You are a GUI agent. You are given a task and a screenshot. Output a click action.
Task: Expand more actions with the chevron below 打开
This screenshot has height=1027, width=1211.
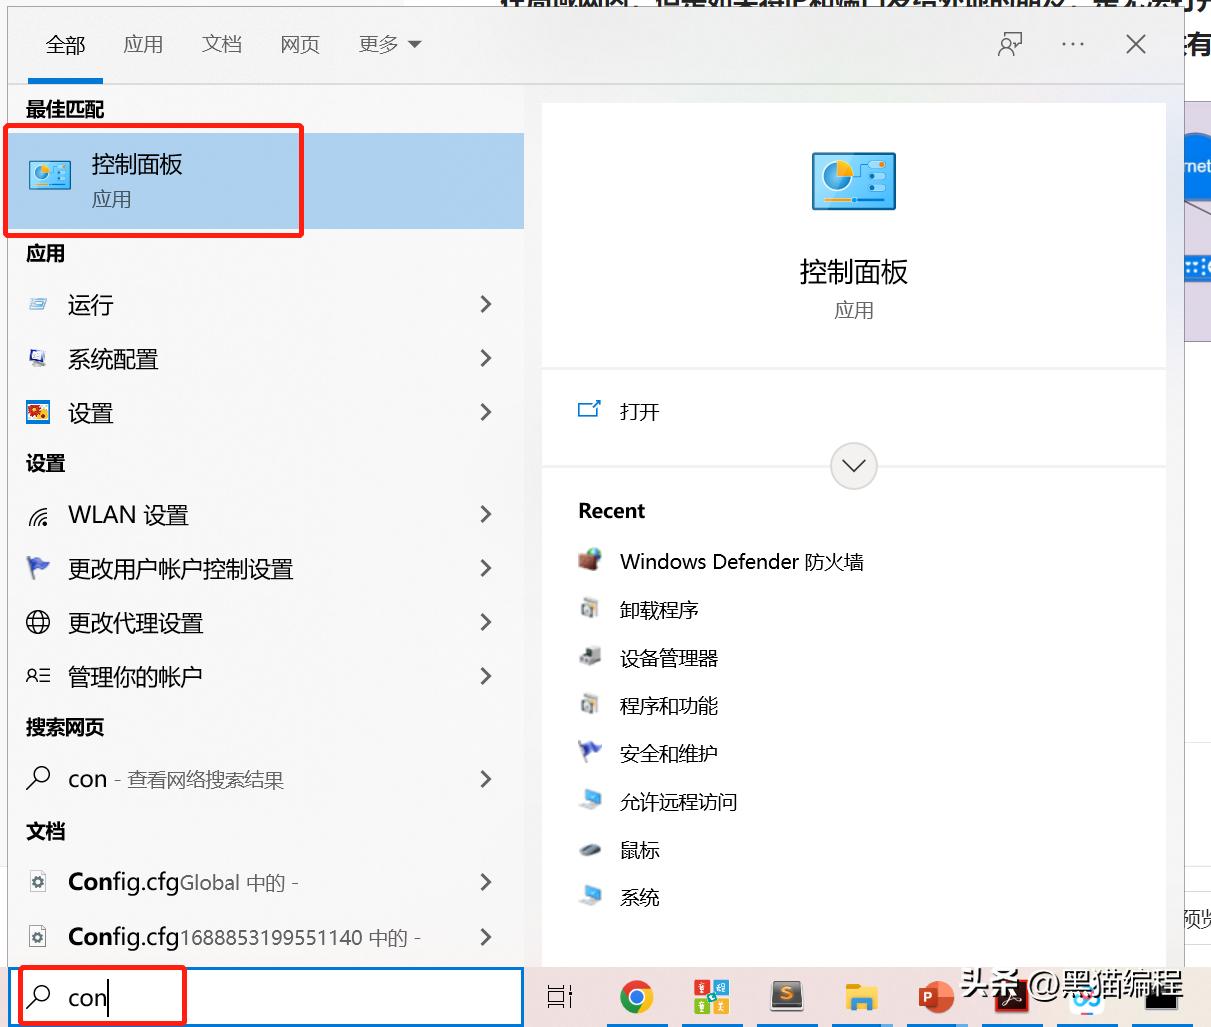click(853, 465)
